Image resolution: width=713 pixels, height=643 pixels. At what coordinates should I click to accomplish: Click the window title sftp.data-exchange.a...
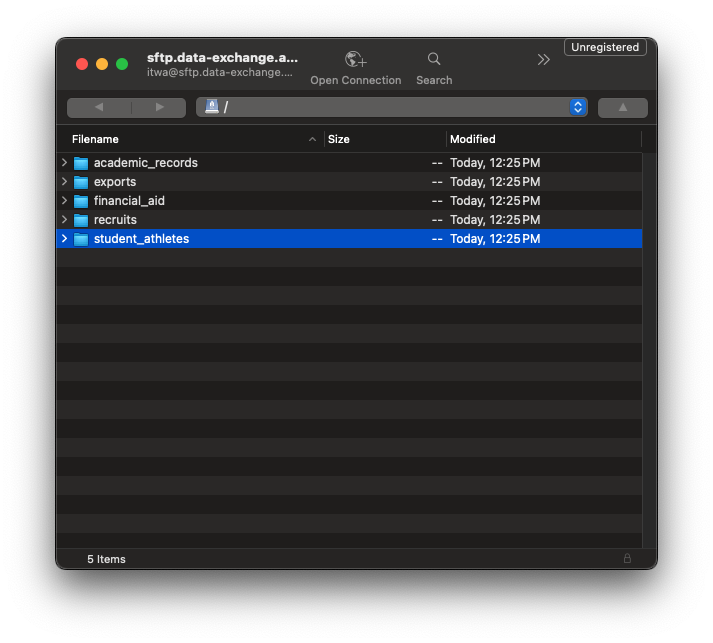222,58
